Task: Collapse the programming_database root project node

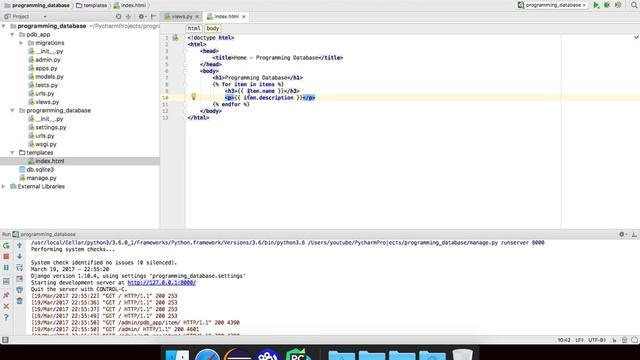Action: coord(4,26)
